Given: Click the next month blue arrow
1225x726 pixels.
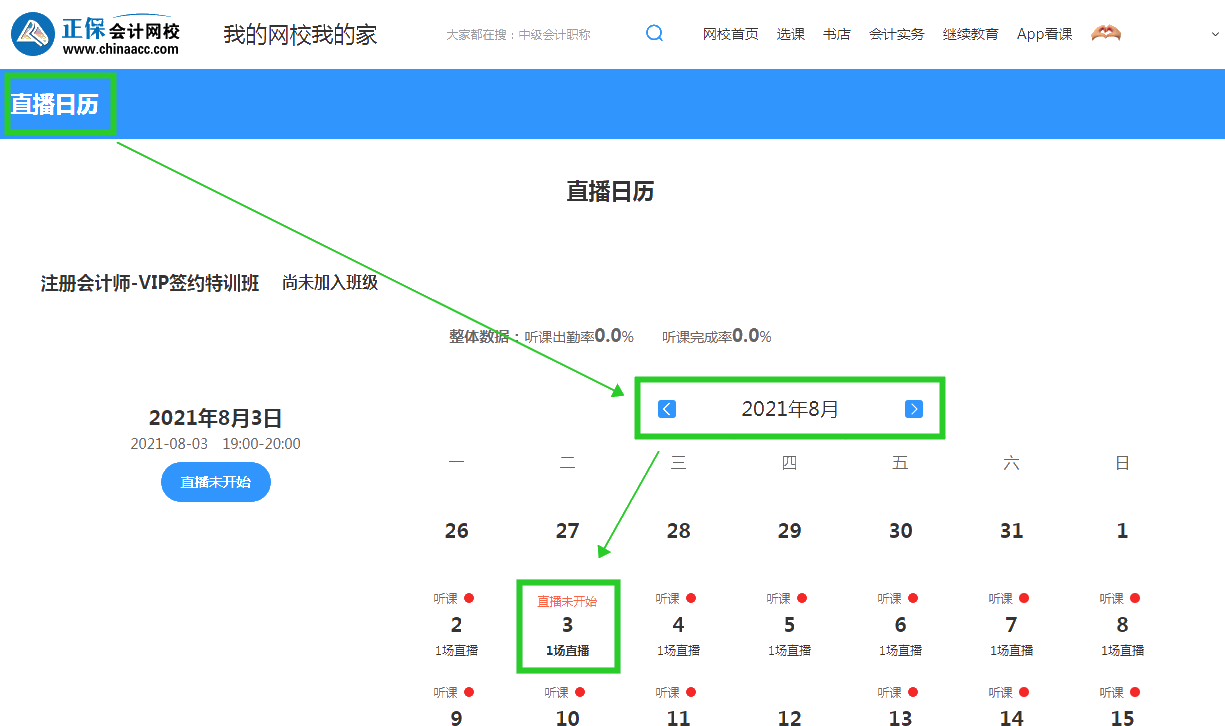Looking at the screenshot, I should pyautogui.click(x=913, y=408).
